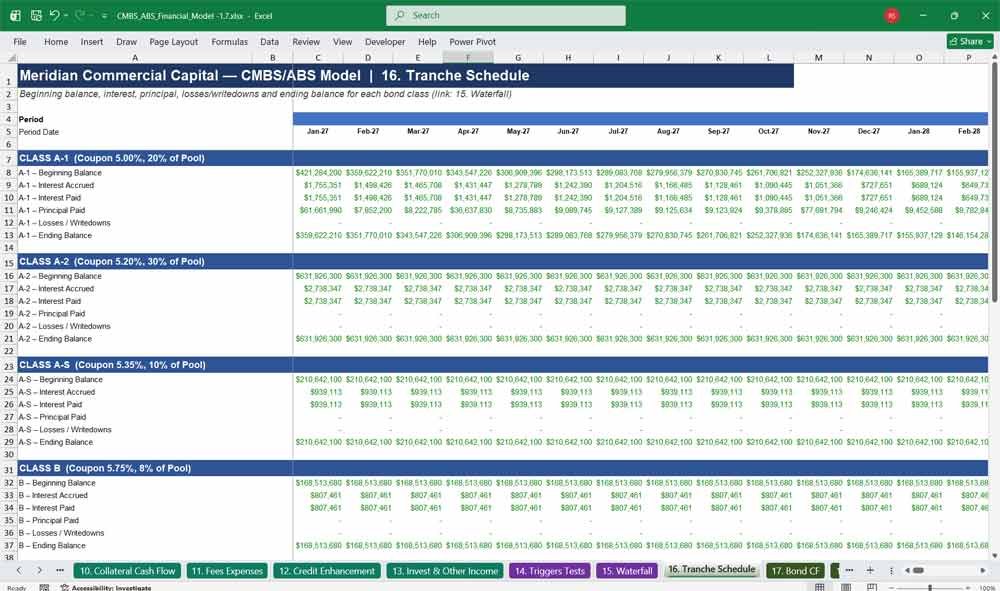Open the File menu
Screen dimensions: 1000x591
(20, 41)
